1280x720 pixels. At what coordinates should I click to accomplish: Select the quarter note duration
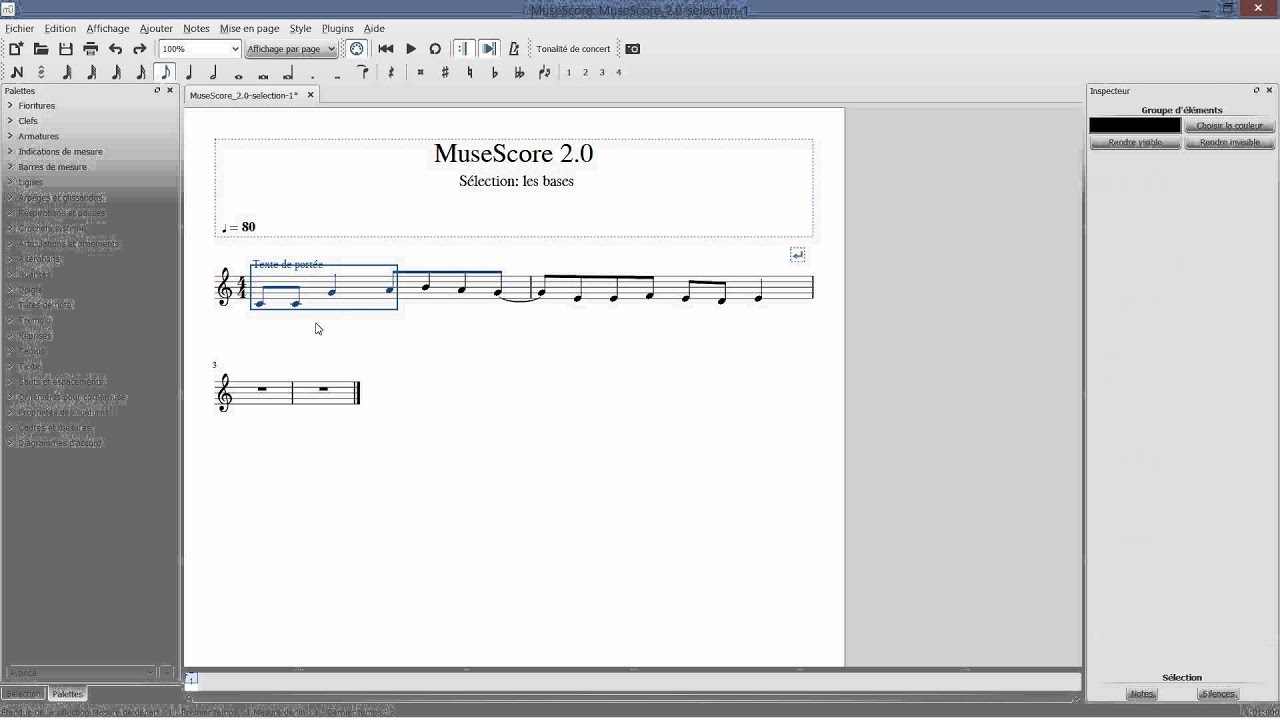pyautogui.click(x=189, y=72)
